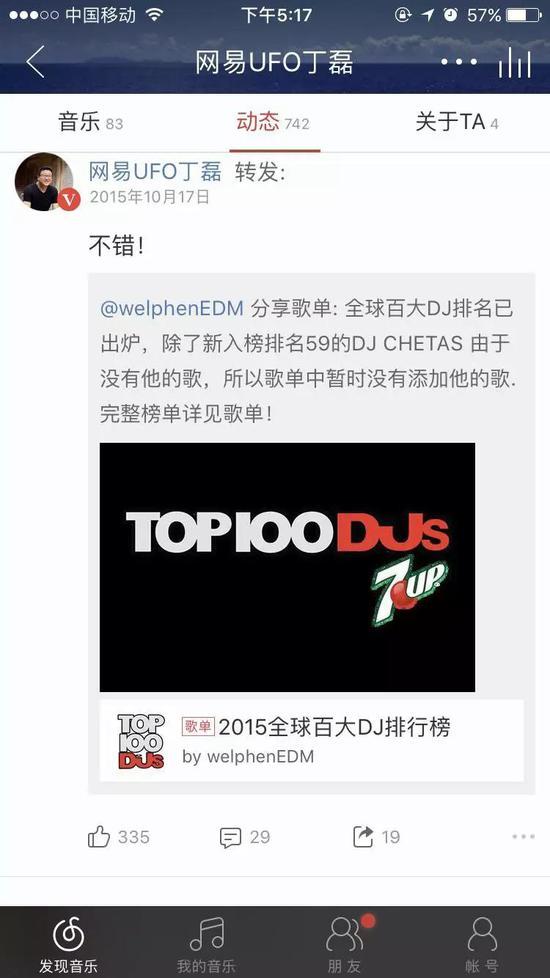
Task: Open the @welphenEDM user link
Action: 172,309
